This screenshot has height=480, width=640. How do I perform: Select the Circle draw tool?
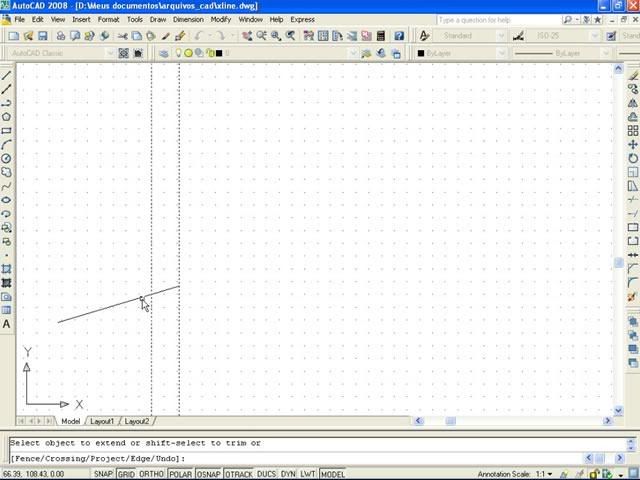coord(6,158)
